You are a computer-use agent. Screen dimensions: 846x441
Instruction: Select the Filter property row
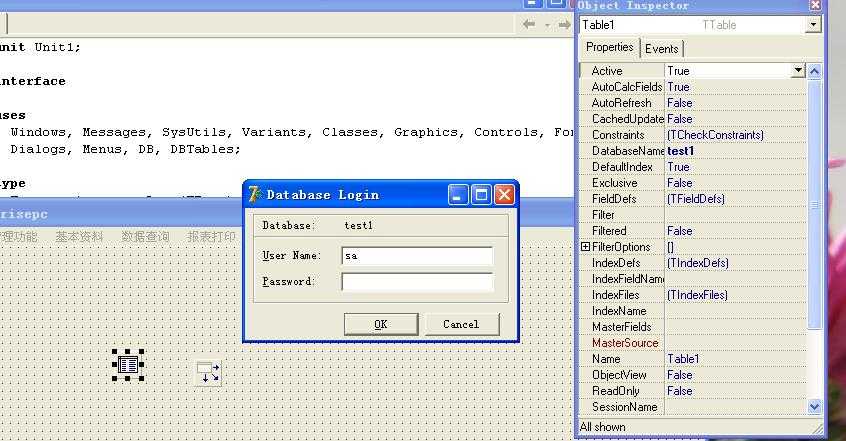pos(693,215)
